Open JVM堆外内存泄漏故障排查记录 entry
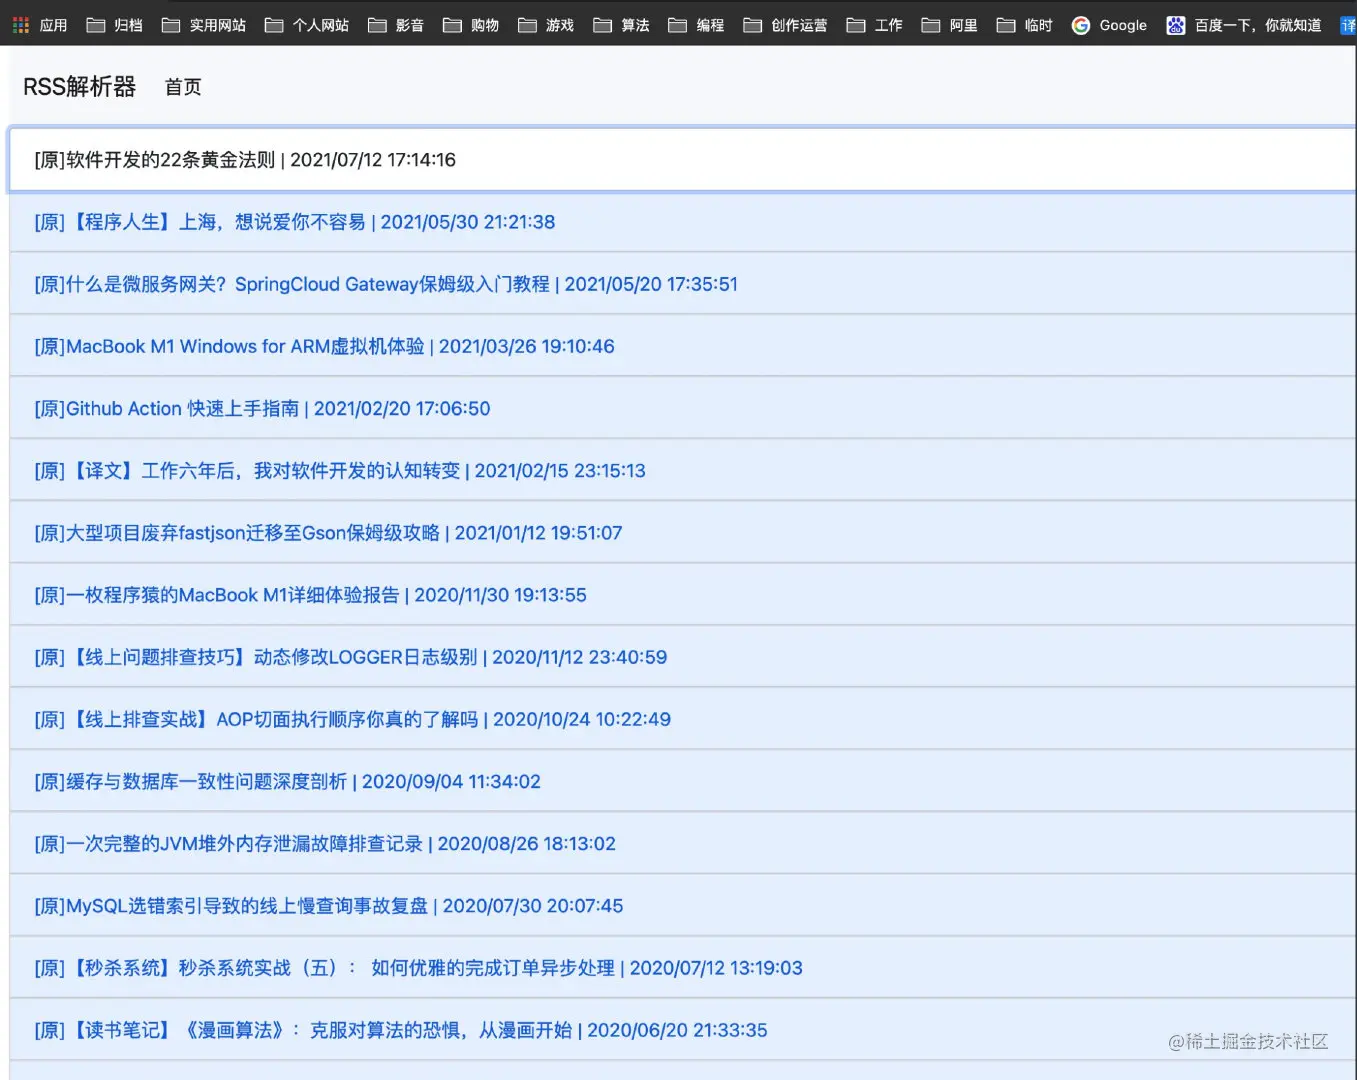 click(682, 843)
